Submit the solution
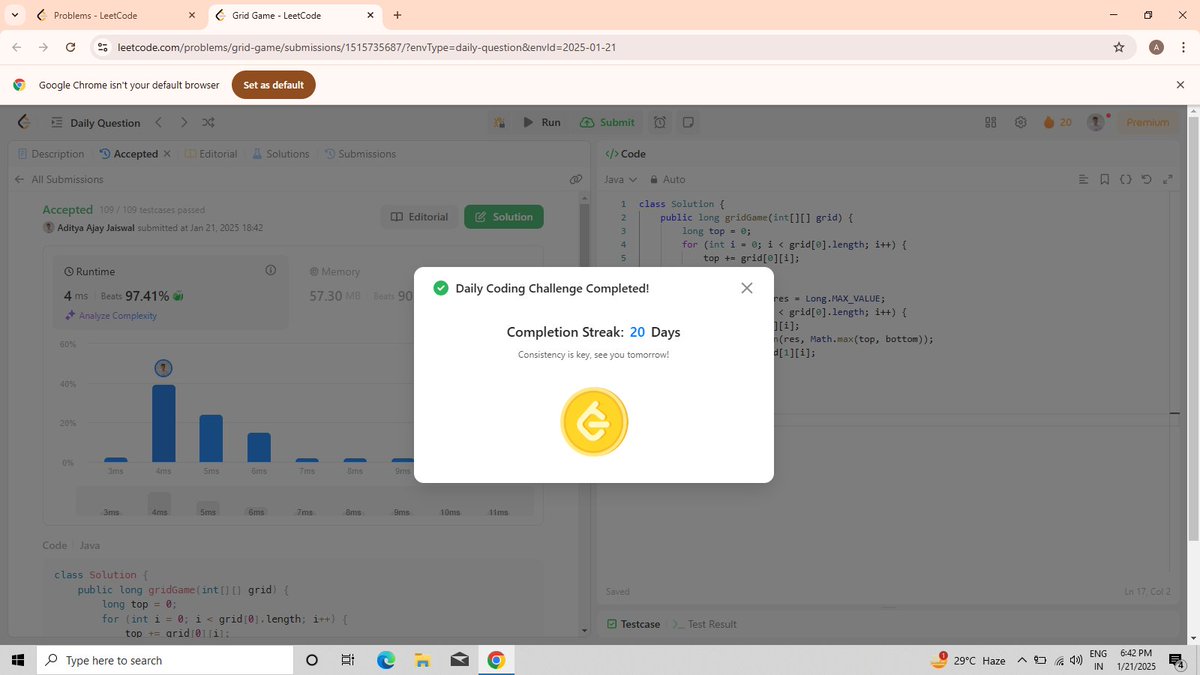 (x=607, y=122)
